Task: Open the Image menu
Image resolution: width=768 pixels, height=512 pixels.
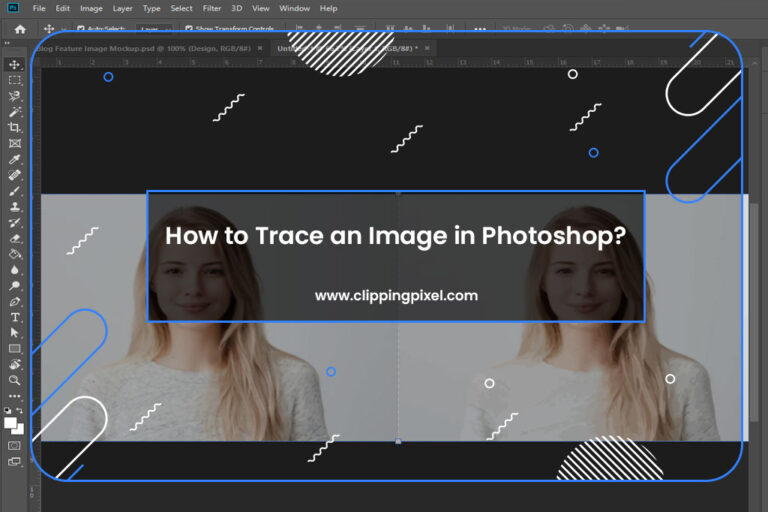Action: click(91, 8)
